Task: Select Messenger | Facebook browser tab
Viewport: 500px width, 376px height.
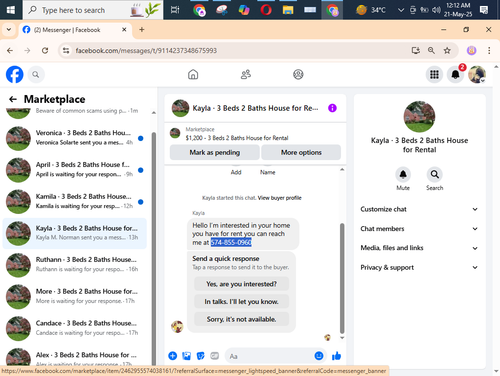Action: [75, 30]
